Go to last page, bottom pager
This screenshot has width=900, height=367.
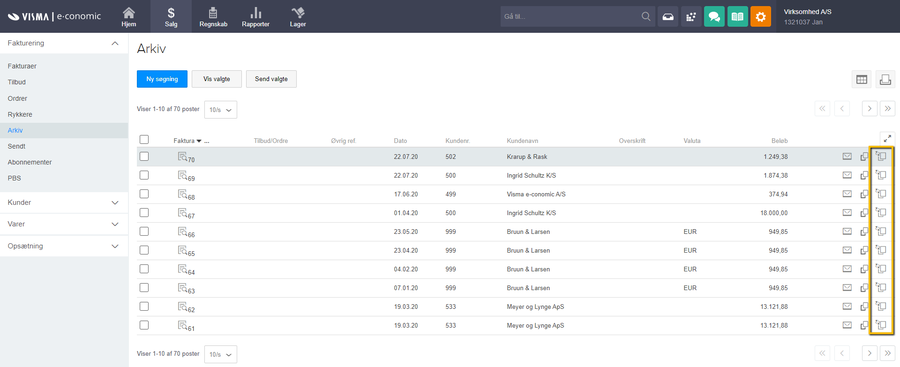[887, 353]
